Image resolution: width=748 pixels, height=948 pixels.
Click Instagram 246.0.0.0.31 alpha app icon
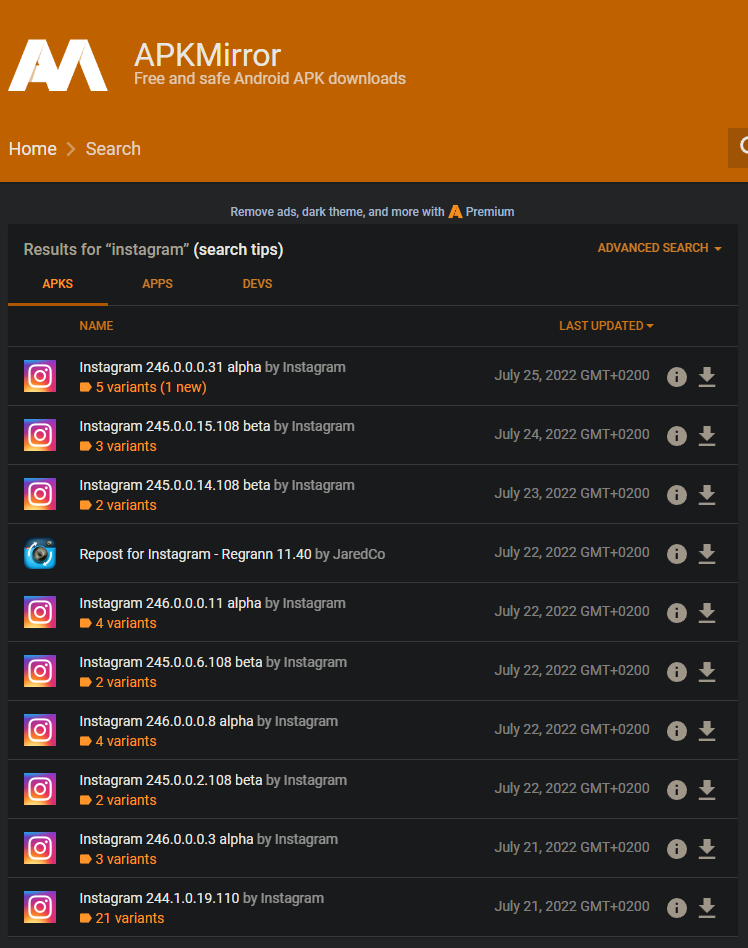[x=40, y=376]
